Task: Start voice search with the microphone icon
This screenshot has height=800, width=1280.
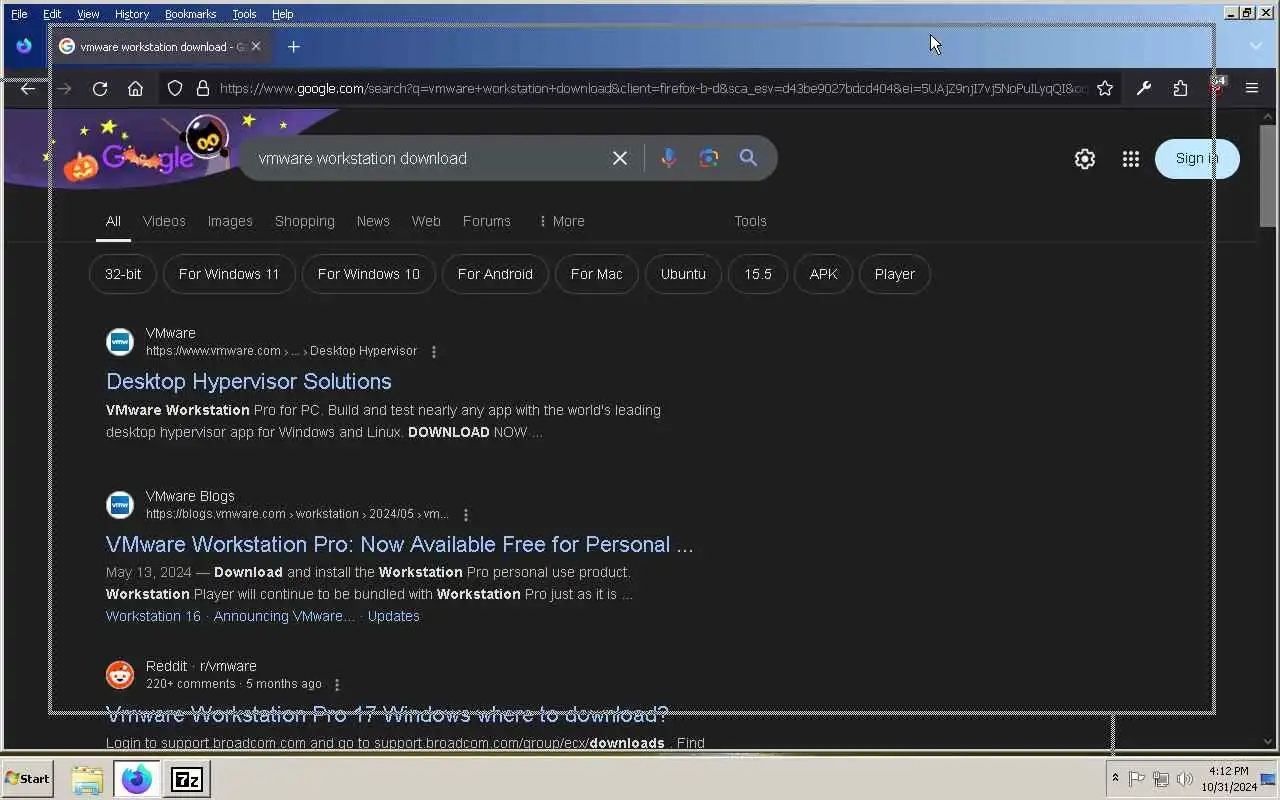Action: pyautogui.click(x=669, y=158)
